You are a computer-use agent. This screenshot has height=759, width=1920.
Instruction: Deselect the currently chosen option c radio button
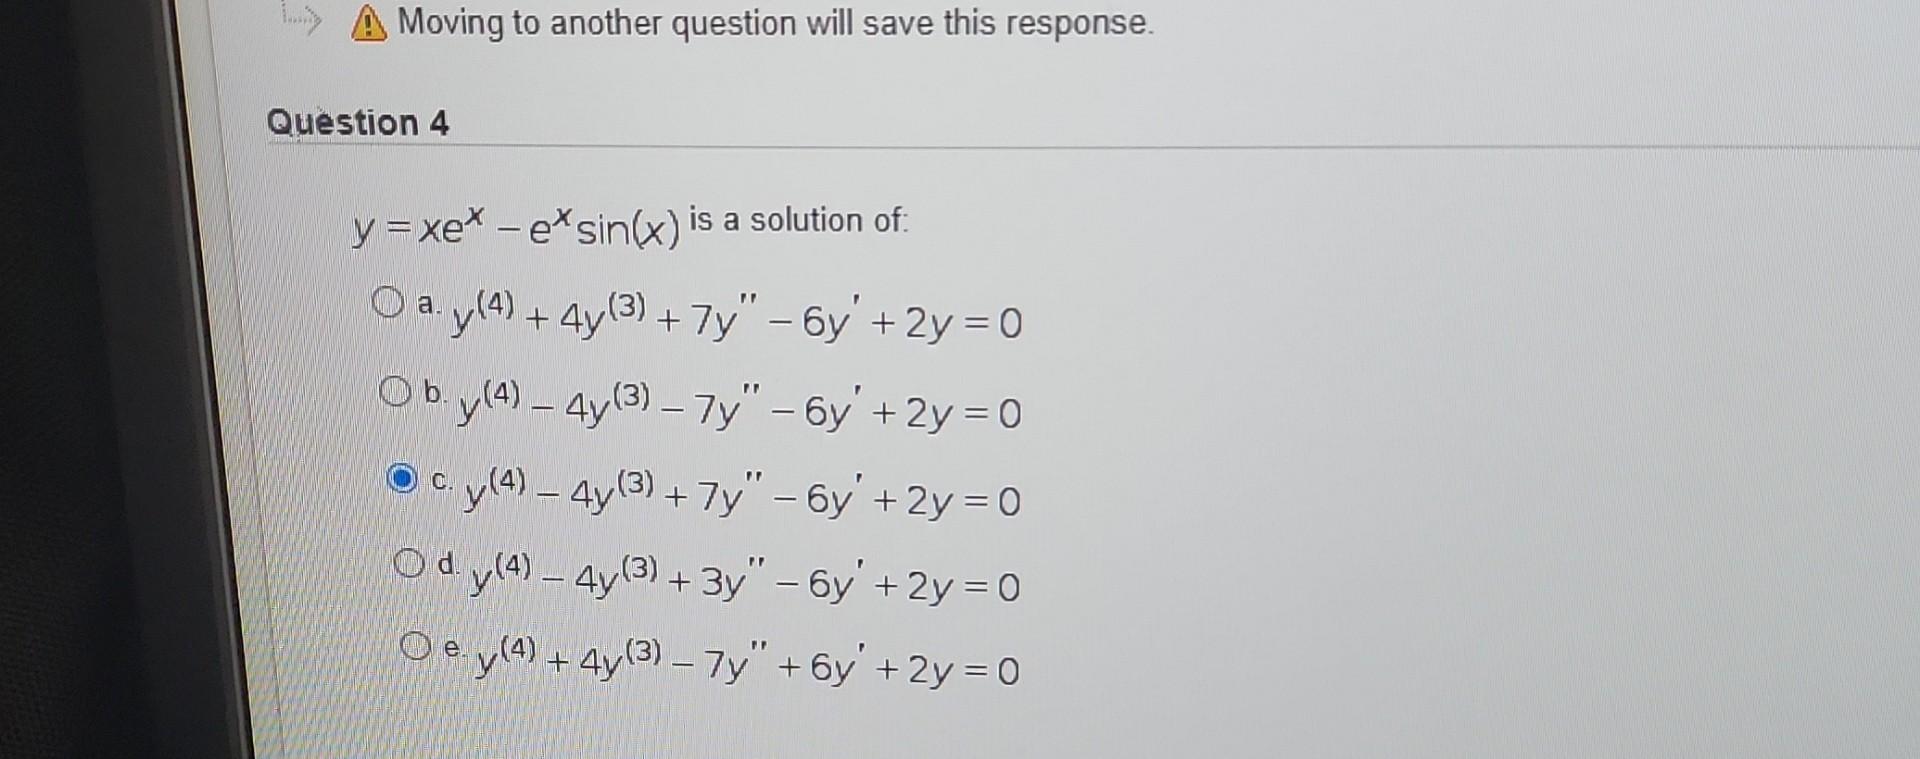coord(404,477)
